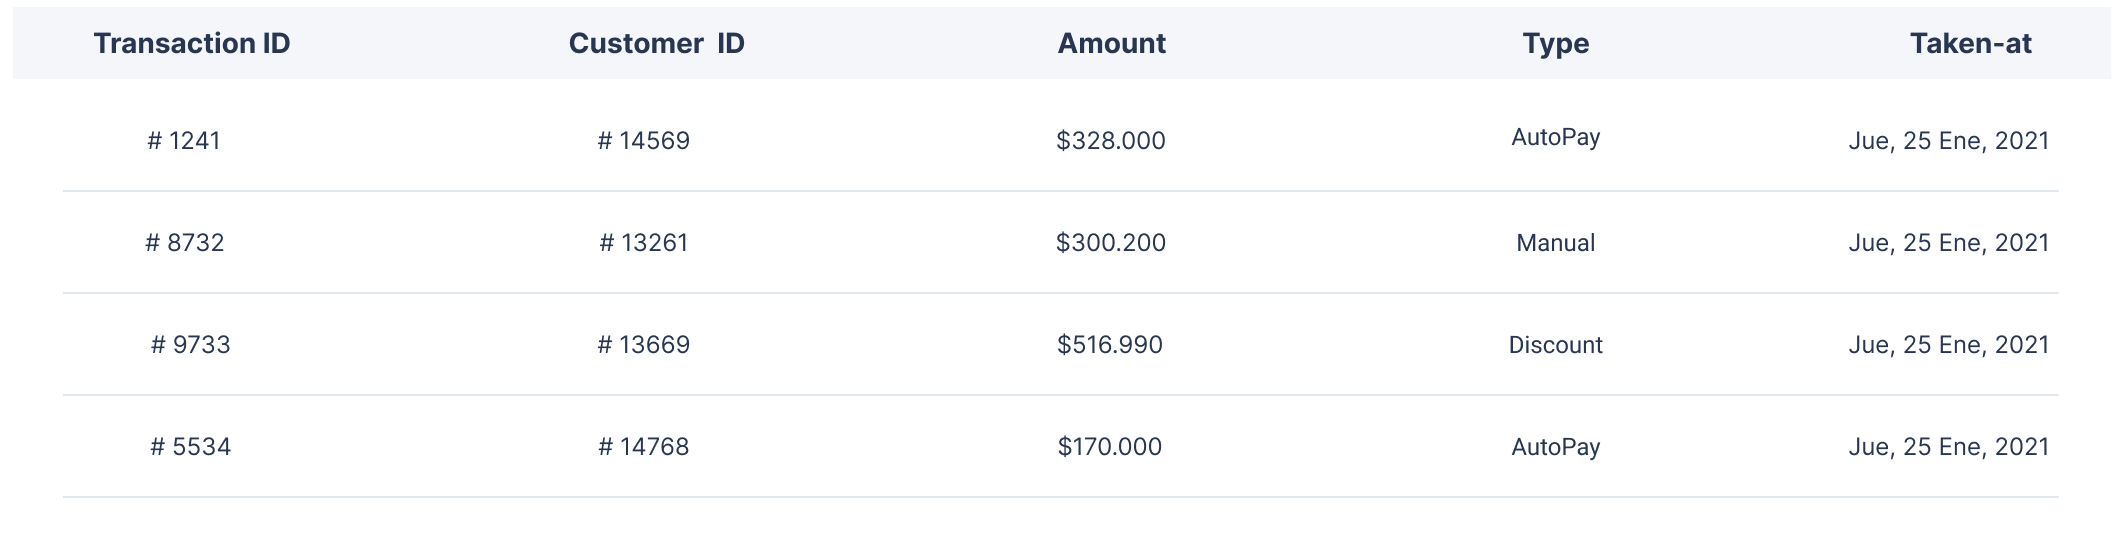
Task: Click the Amount column header
Action: coord(1112,43)
